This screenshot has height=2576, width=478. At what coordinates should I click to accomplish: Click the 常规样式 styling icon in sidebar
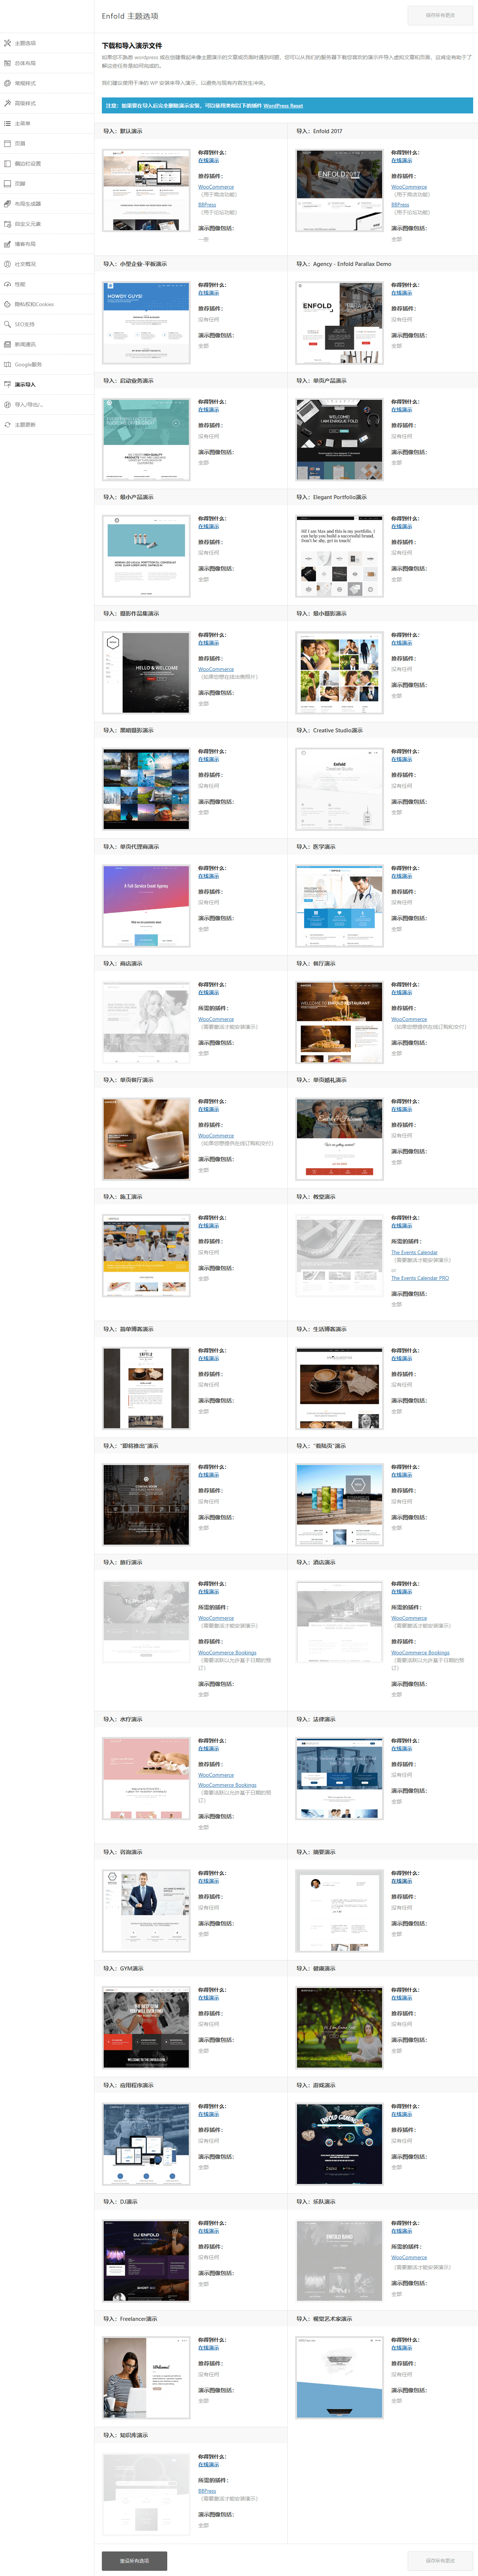point(7,83)
